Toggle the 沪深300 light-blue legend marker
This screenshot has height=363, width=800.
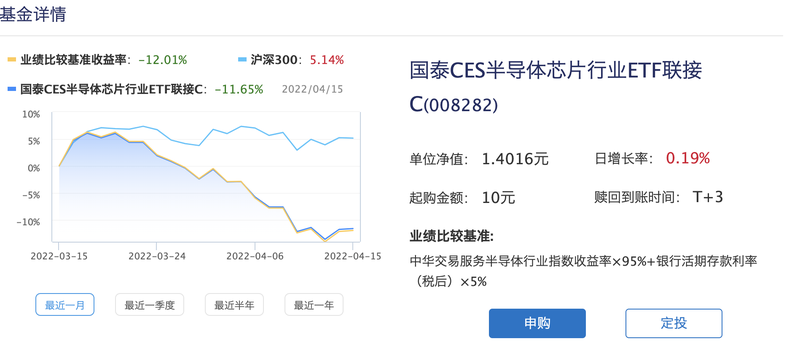pos(242,60)
